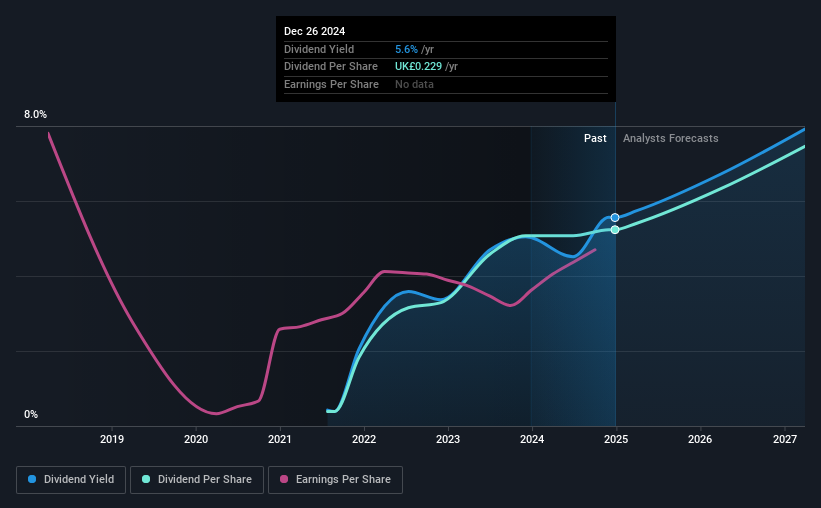Viewport: 821px width, 508px height.
Task: Click the 2019 x-axis label
Action: pyautogui.click(x=112, y=439)
